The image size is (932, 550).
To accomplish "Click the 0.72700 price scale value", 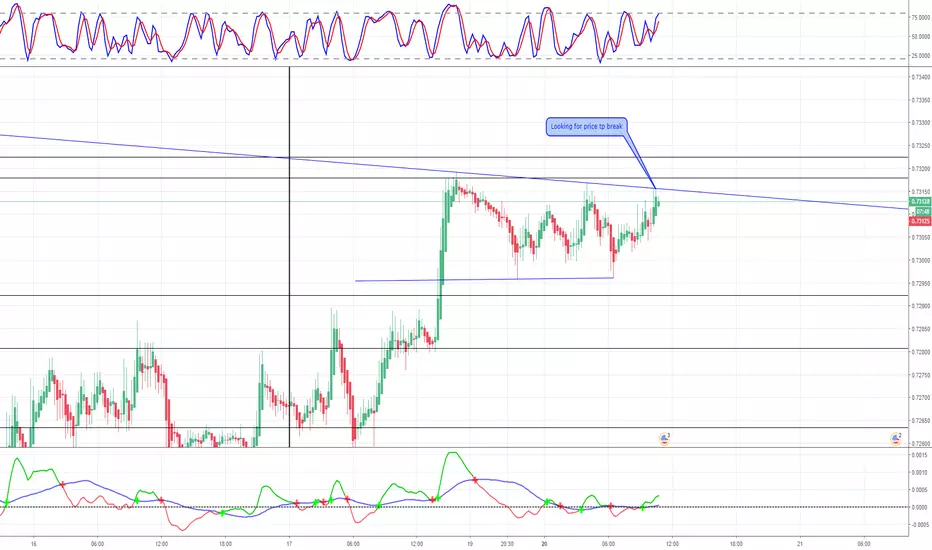I will pos(921,398).
